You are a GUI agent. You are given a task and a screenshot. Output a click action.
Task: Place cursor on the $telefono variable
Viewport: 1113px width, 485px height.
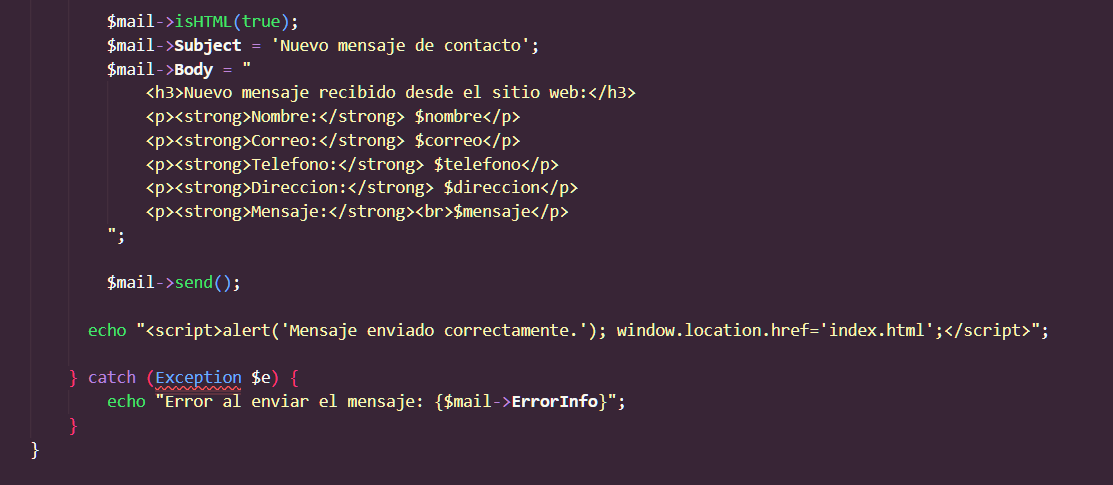(477, 165)
